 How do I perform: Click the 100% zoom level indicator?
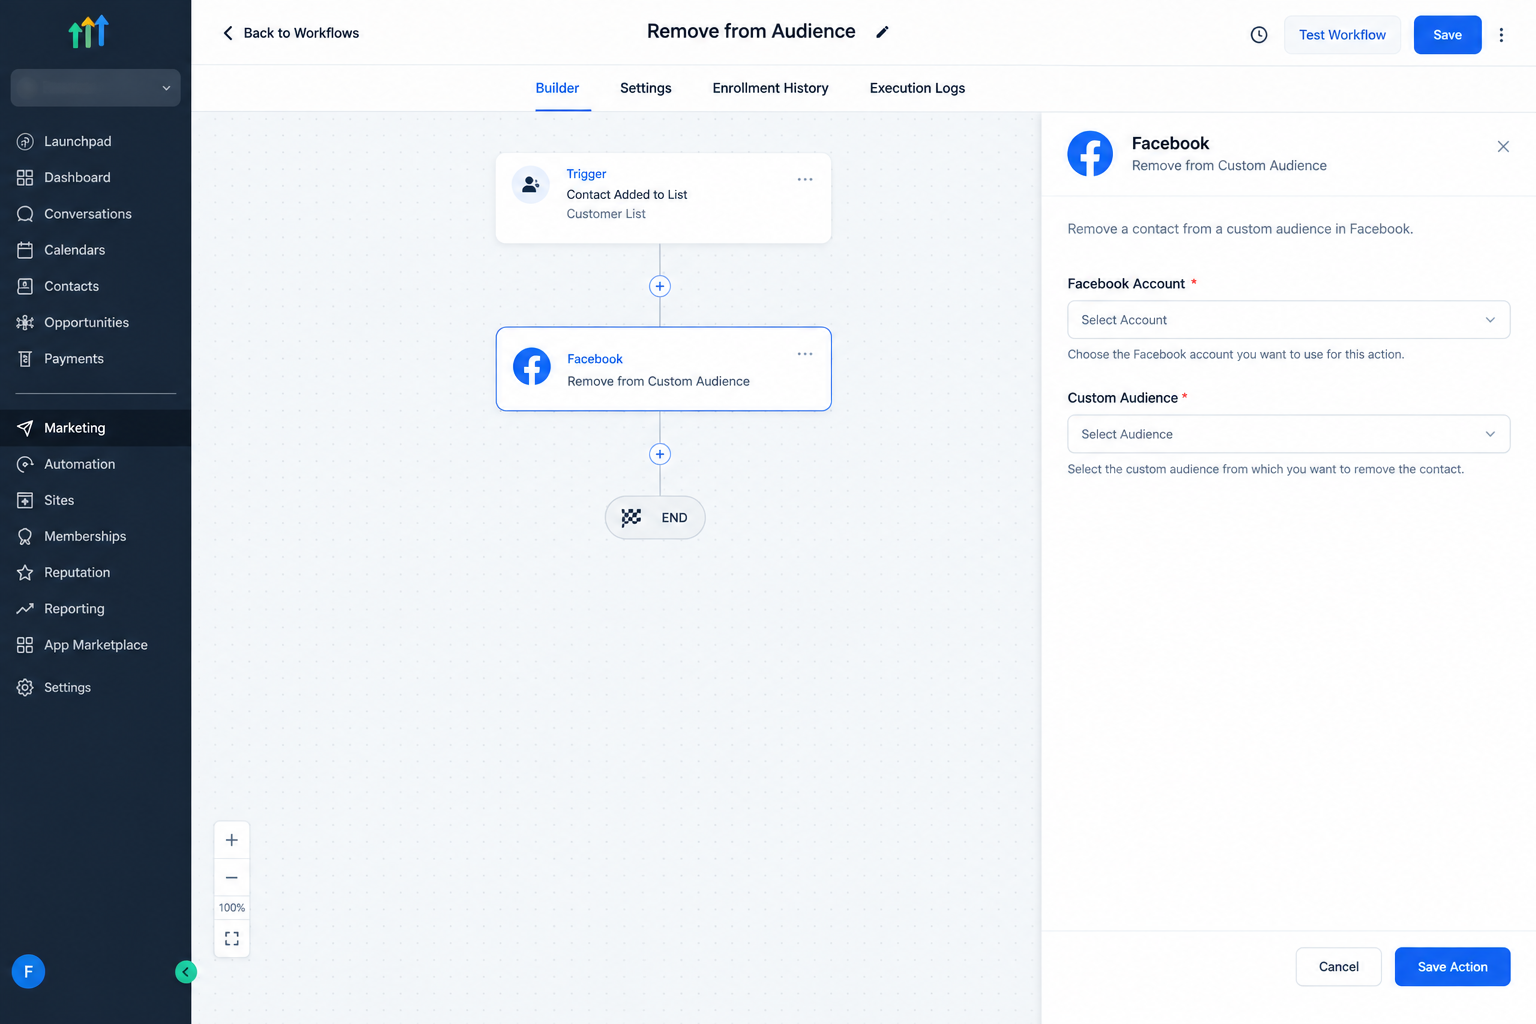(x=232, y=908)
